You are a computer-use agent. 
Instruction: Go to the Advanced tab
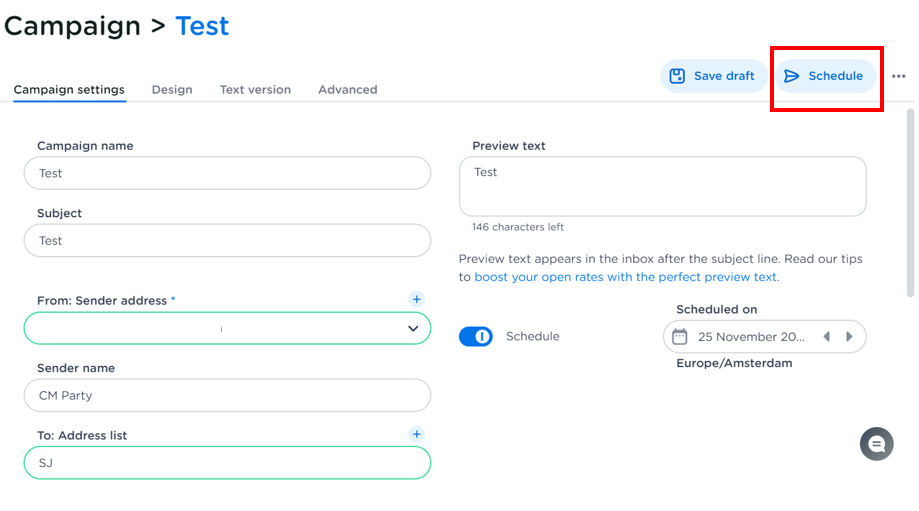pyautogui.click(x=347, y=89)
